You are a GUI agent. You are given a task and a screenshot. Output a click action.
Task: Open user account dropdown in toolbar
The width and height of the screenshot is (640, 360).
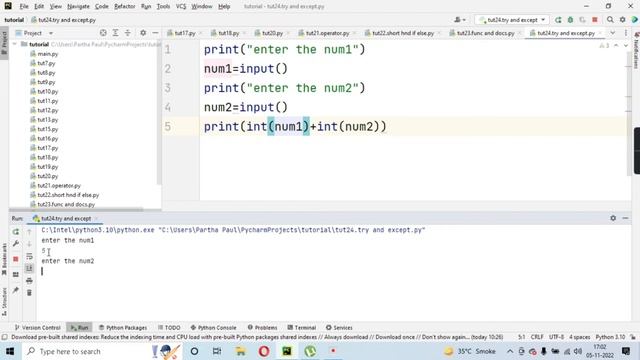460,20
